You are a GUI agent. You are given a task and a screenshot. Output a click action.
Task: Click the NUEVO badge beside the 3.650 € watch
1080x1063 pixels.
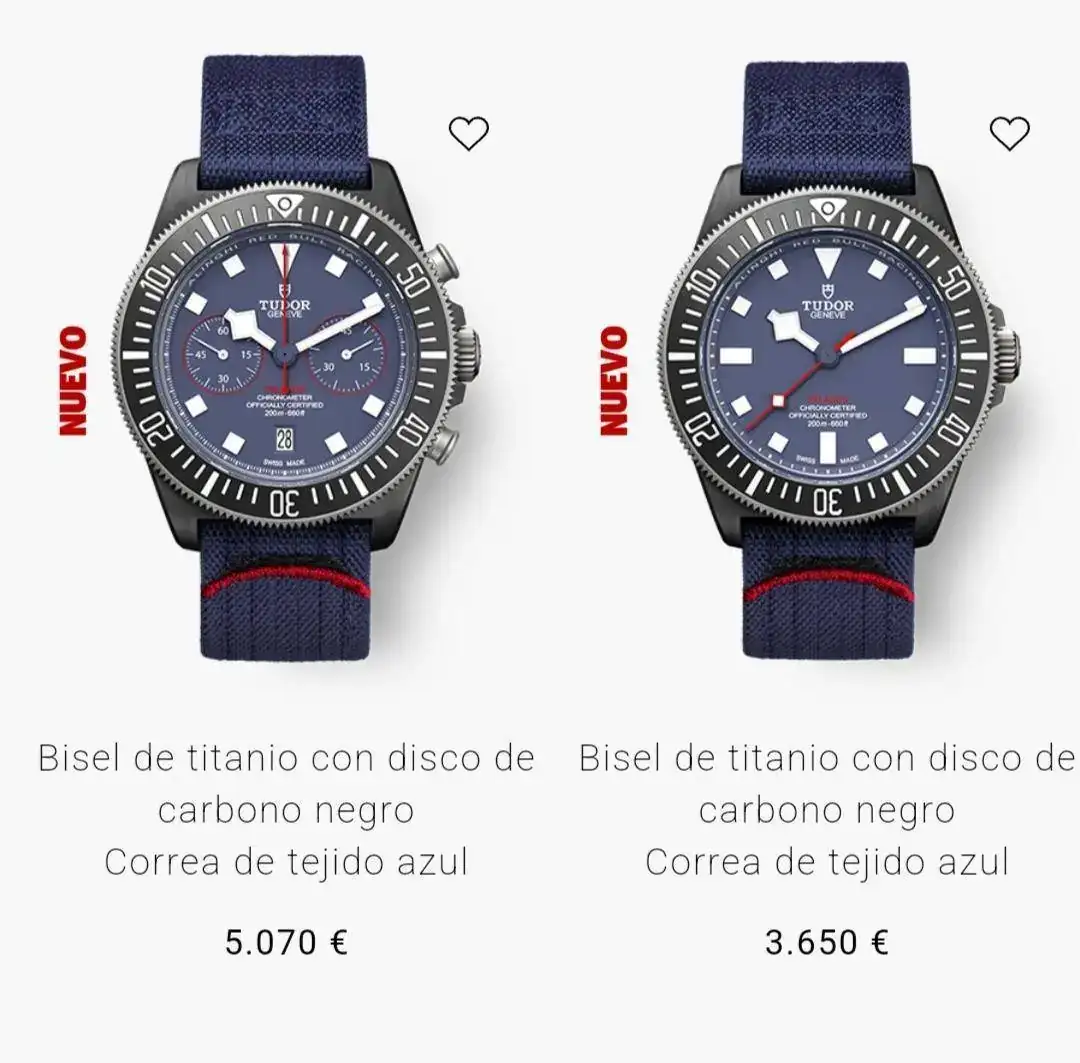pos(614,380)
